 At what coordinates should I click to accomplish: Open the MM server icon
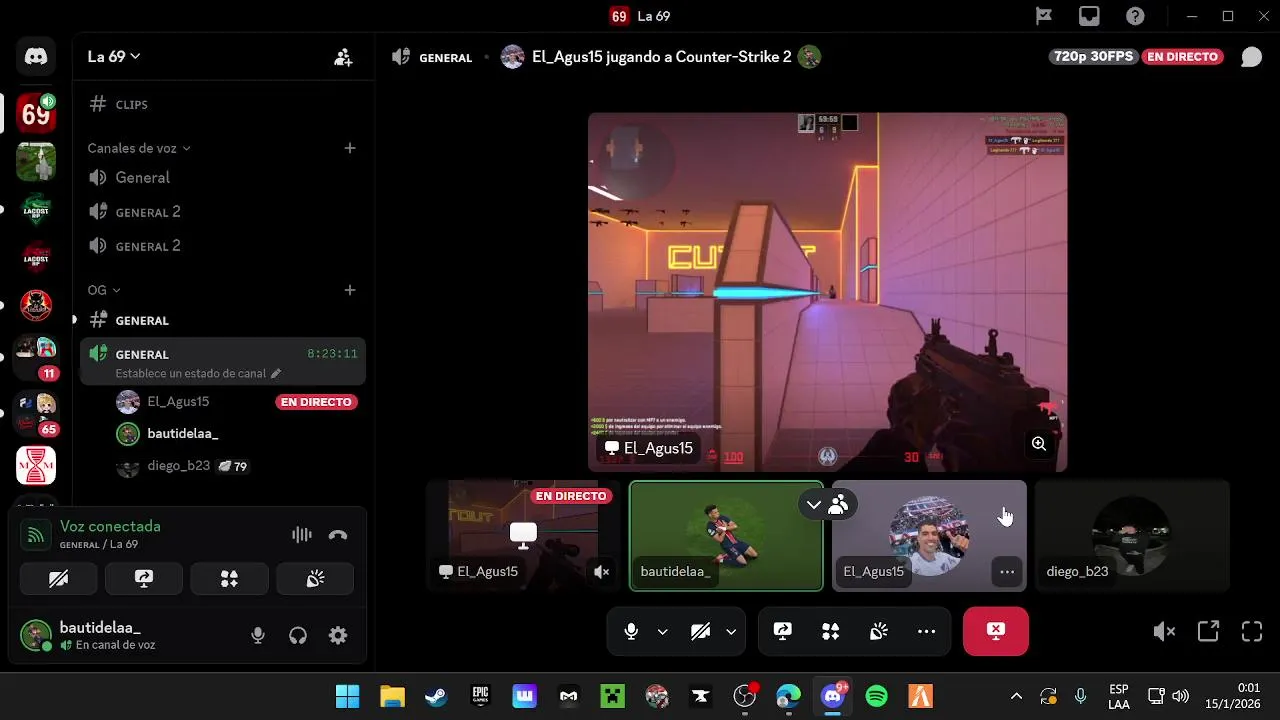click(36, 465)
